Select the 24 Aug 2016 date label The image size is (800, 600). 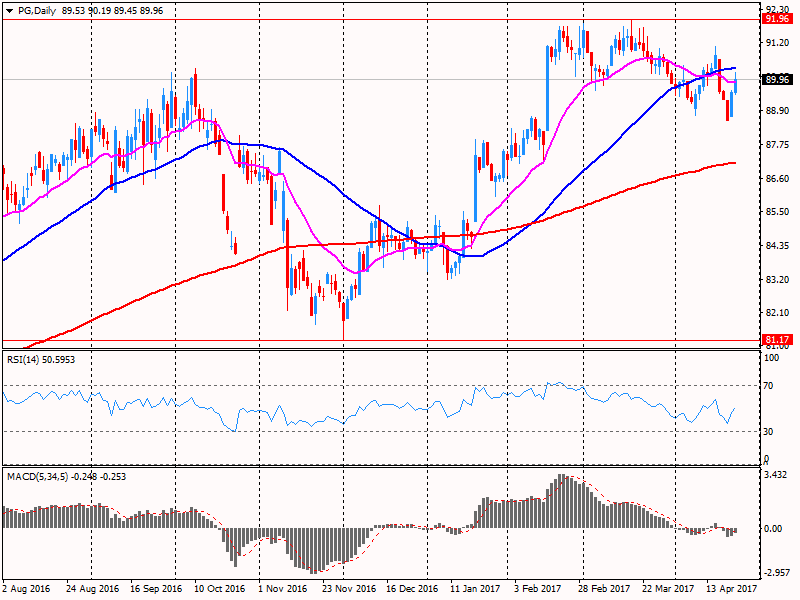coord(93,588)
